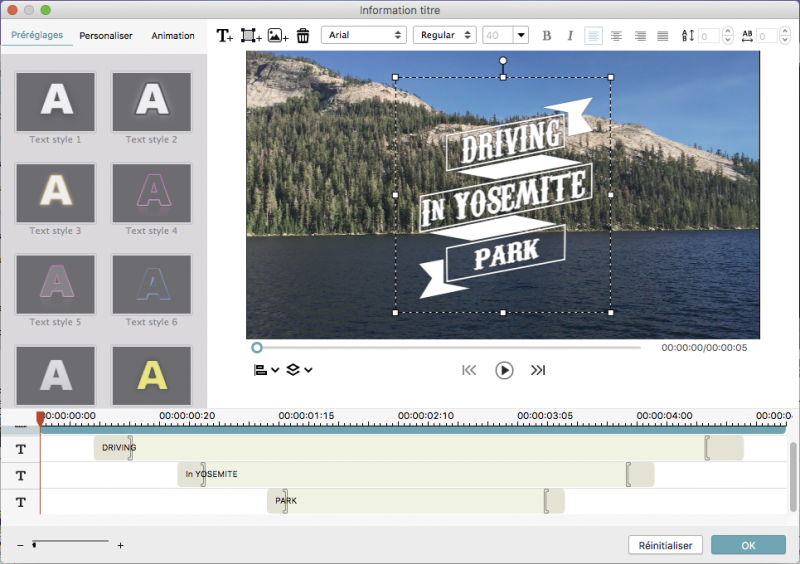Jump to the previous frame
The image size is (800, 564).
(x=469, y=370)
